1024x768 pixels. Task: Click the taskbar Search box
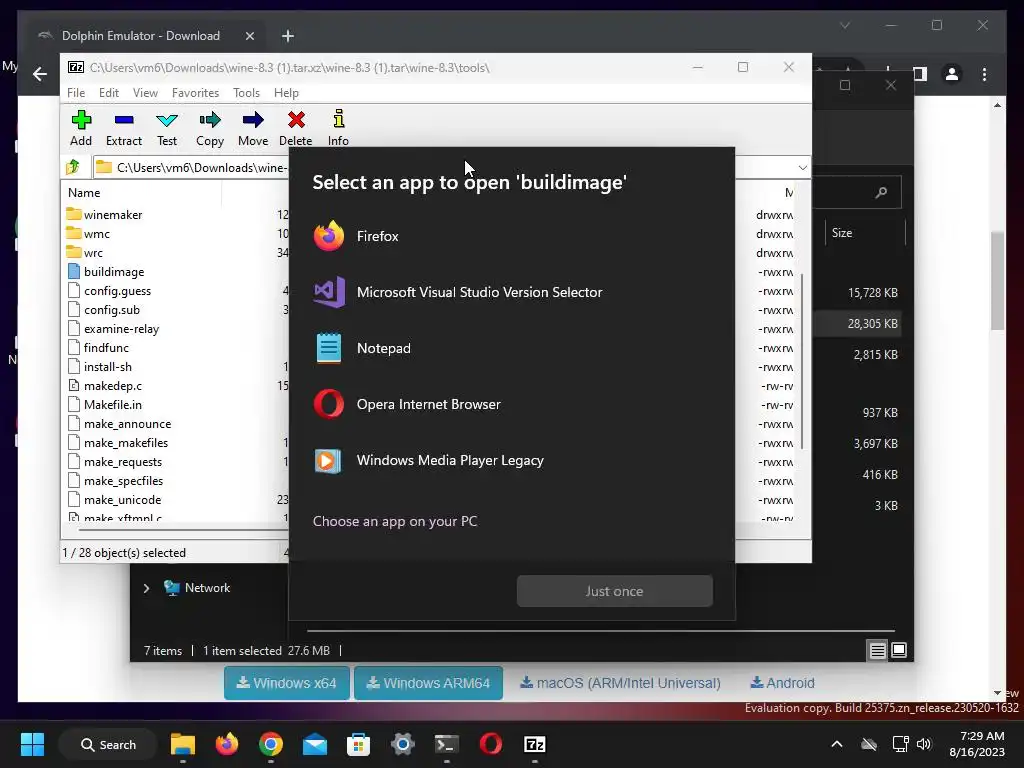click(108, 744)
